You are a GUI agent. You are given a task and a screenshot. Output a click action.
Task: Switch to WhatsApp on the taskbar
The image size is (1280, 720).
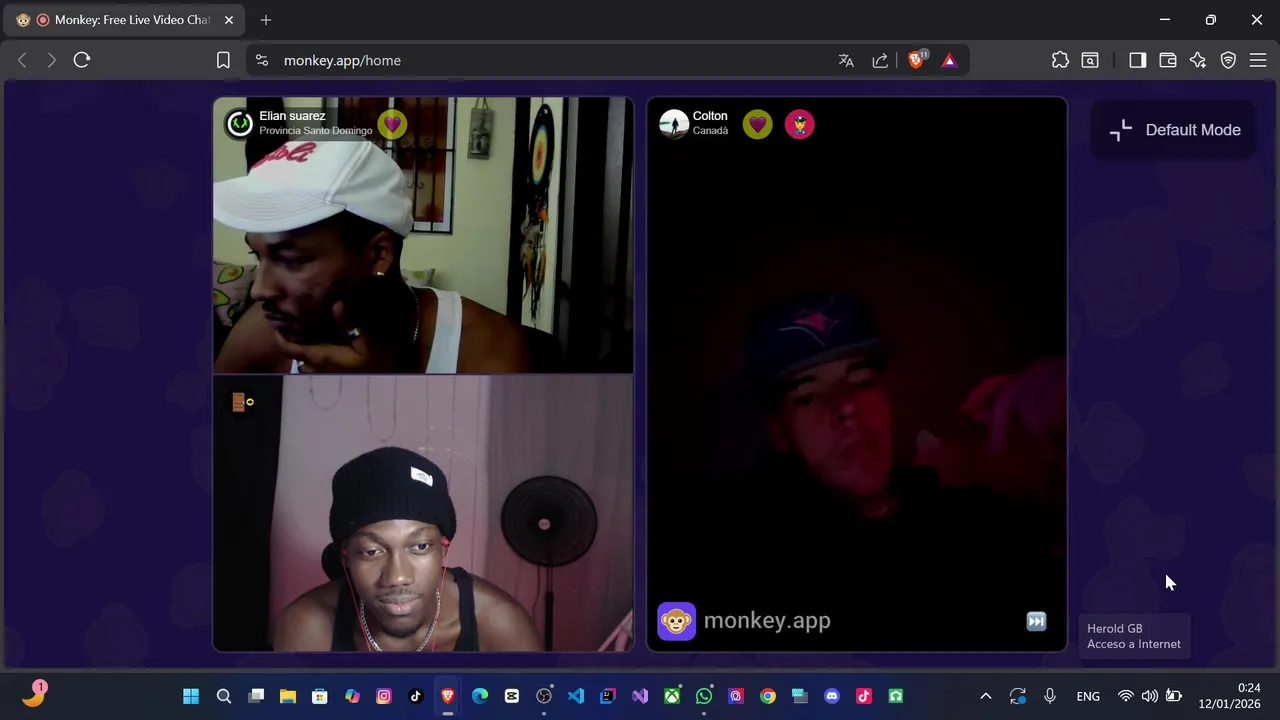(x=704, y=696)
